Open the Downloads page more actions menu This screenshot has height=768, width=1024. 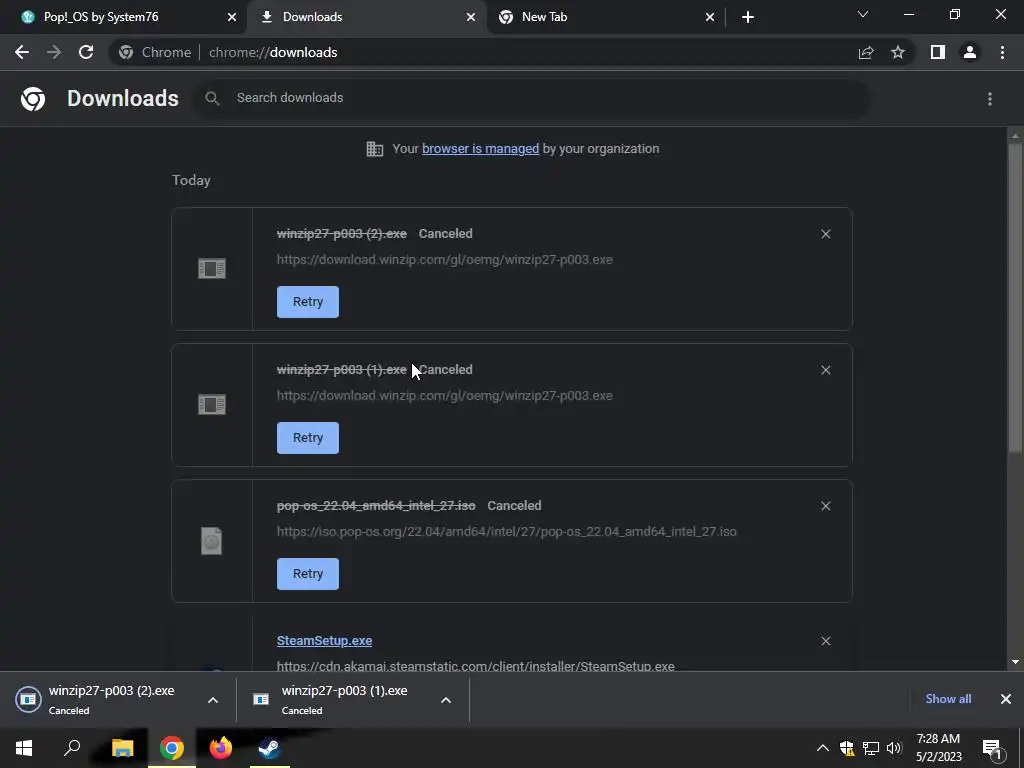[x=990, y=99]
